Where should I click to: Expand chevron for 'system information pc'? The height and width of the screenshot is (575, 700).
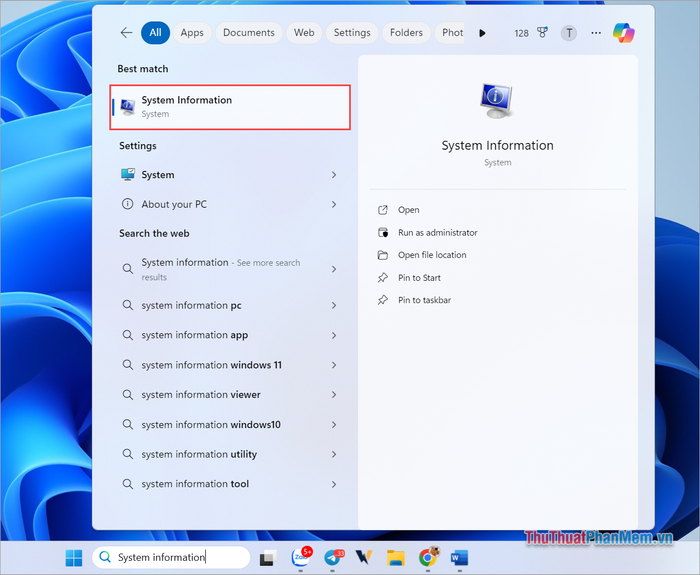coord(333,305)
